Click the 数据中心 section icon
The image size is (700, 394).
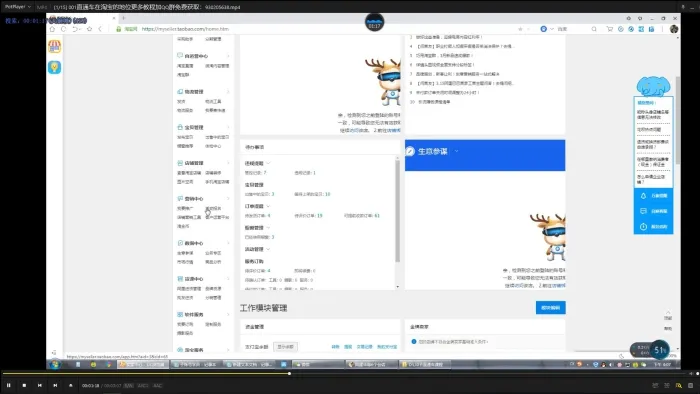pos(180,243)
